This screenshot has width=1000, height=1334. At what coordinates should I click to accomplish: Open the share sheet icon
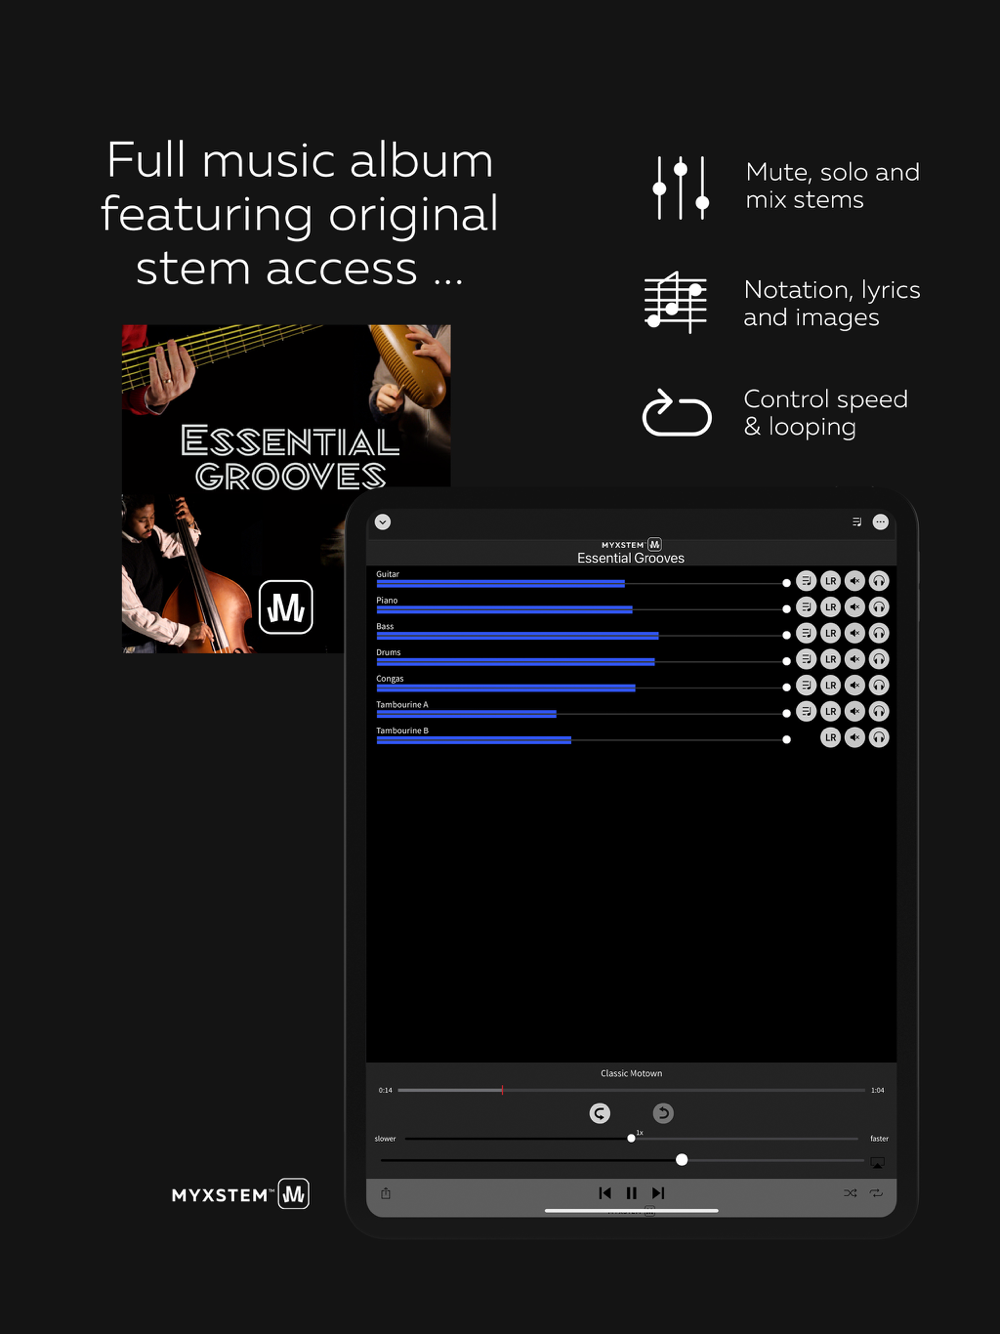(x=386, y=1193)
